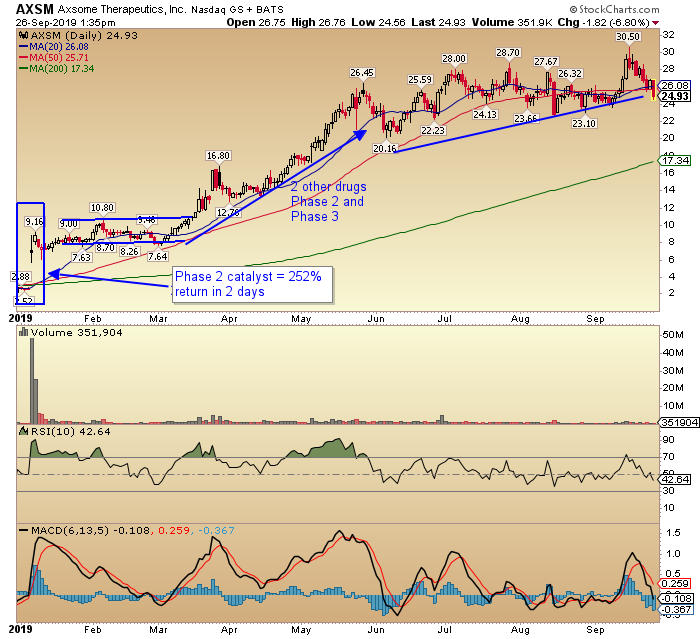Click the MA(20) 26.08 legend text
This screenshot has width=700, height=639.
pyautogui.click(x=59, y=46)
